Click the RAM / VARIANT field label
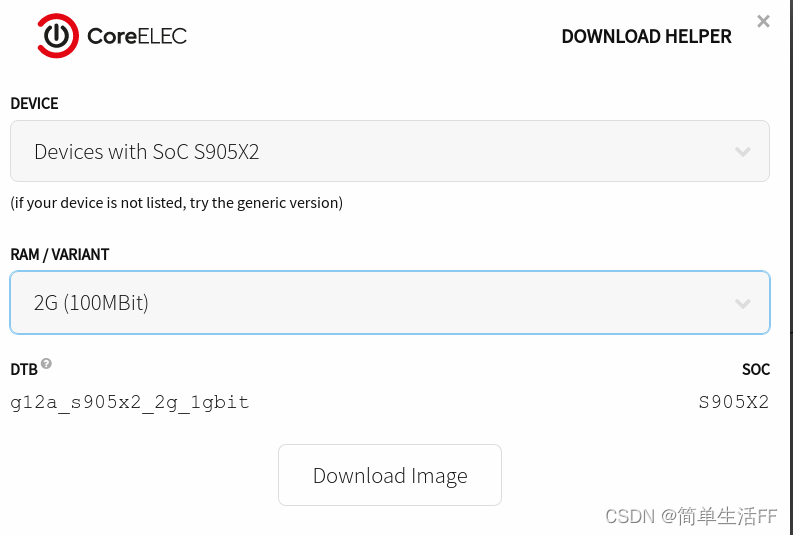 point(60,255)
